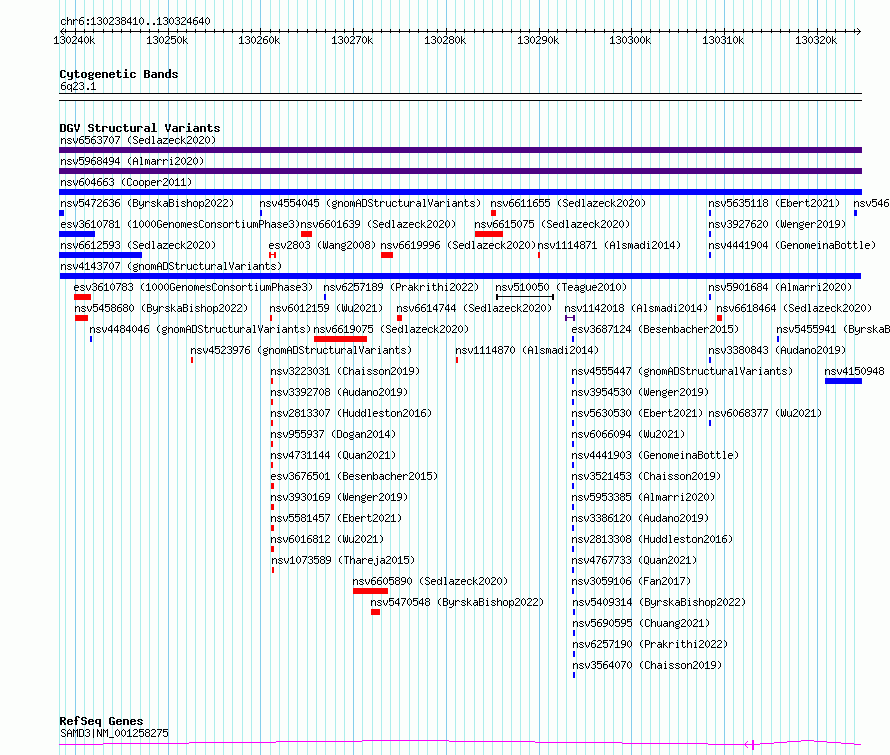
Task: Open variant nsv4554045 gnomADStructuralVariants
Action: 370,203
